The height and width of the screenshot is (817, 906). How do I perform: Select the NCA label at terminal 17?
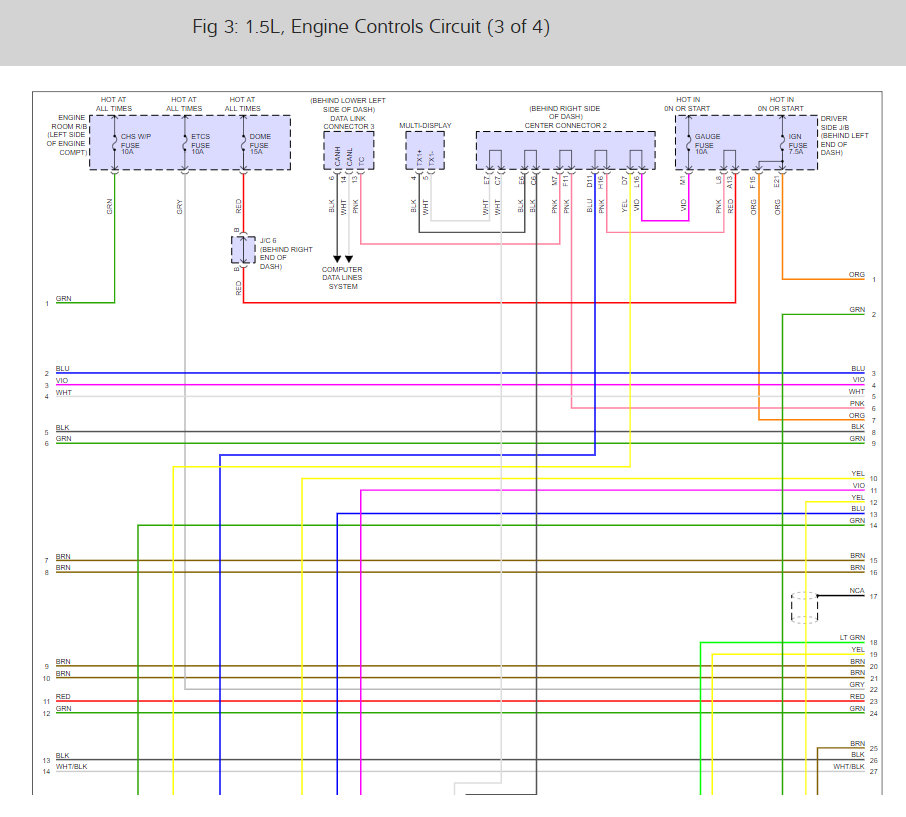point(857,591)
